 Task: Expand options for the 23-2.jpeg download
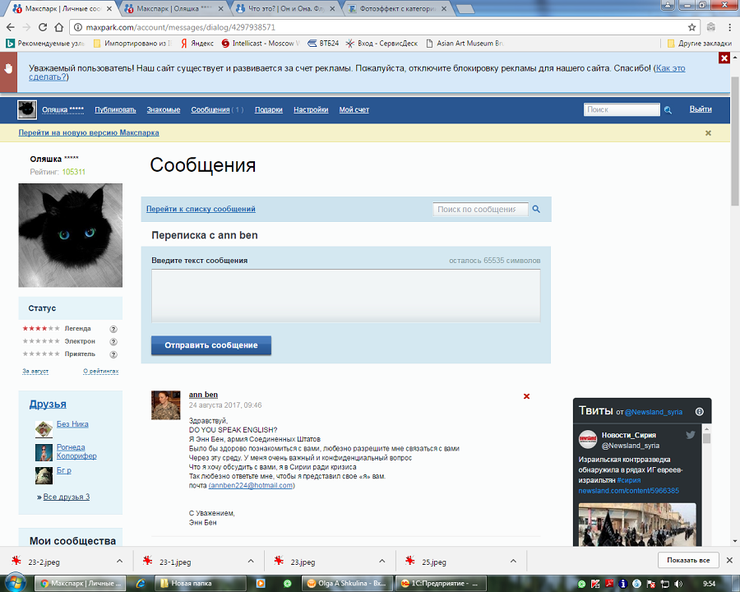coord(120,561)
